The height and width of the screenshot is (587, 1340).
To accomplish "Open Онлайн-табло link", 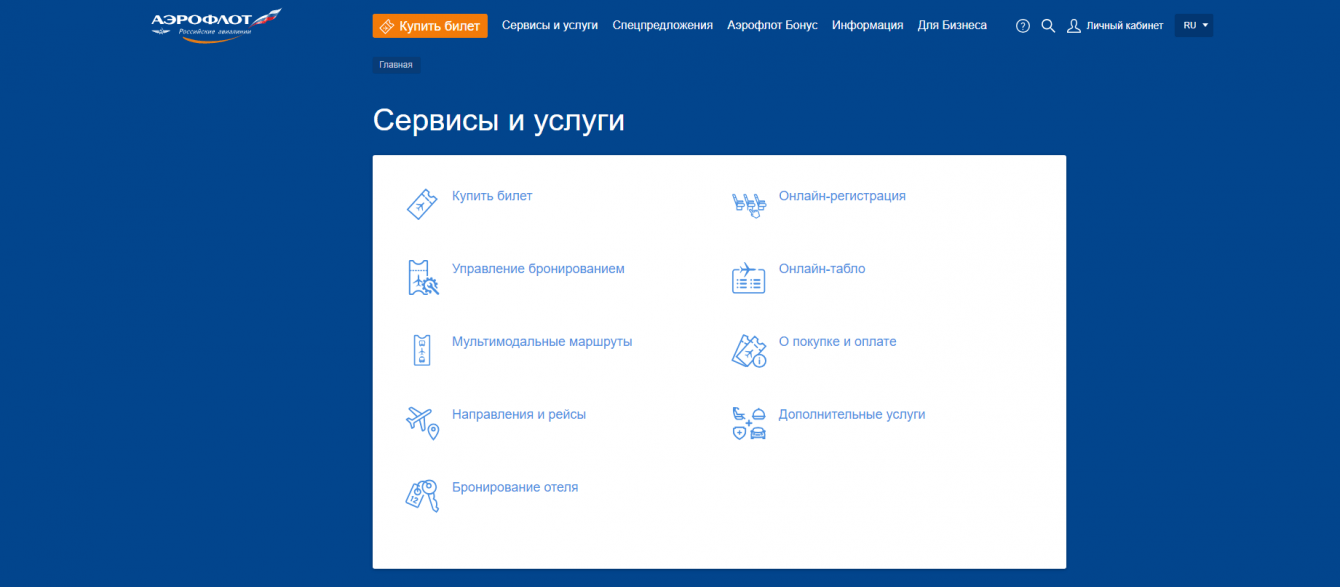I will point(822,269).
